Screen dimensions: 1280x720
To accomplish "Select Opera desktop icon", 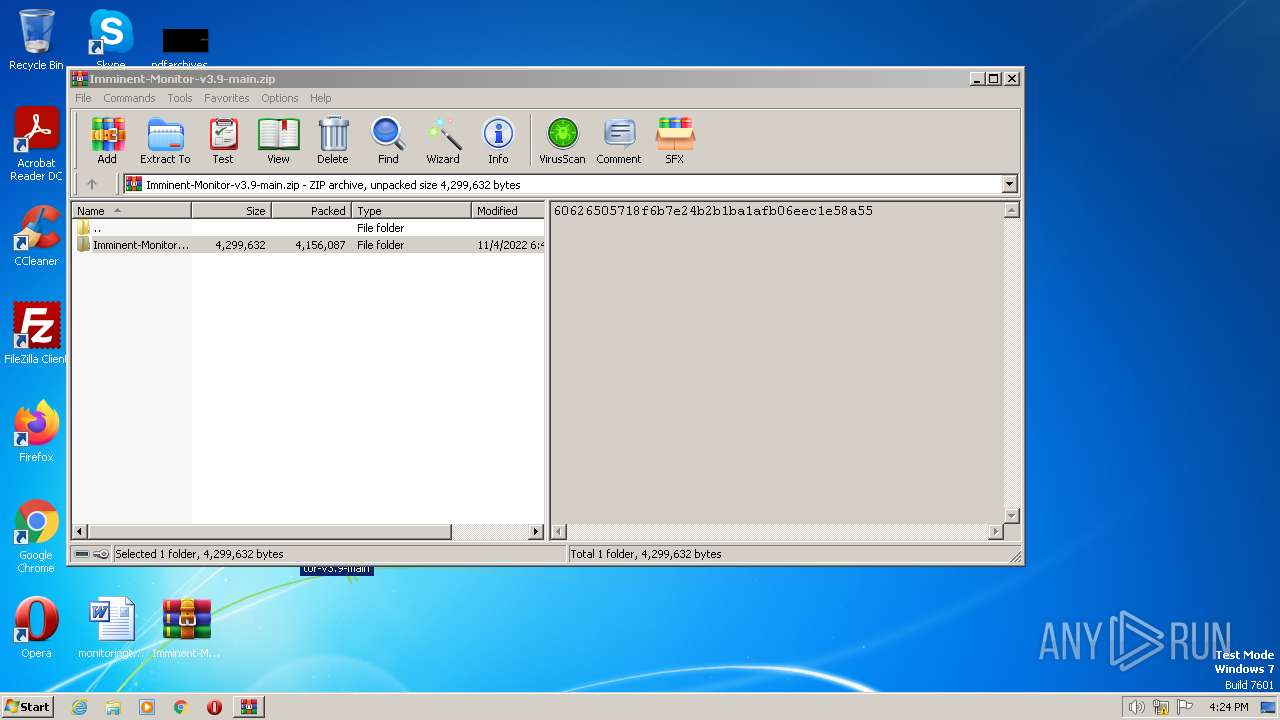I will (36, 628).
